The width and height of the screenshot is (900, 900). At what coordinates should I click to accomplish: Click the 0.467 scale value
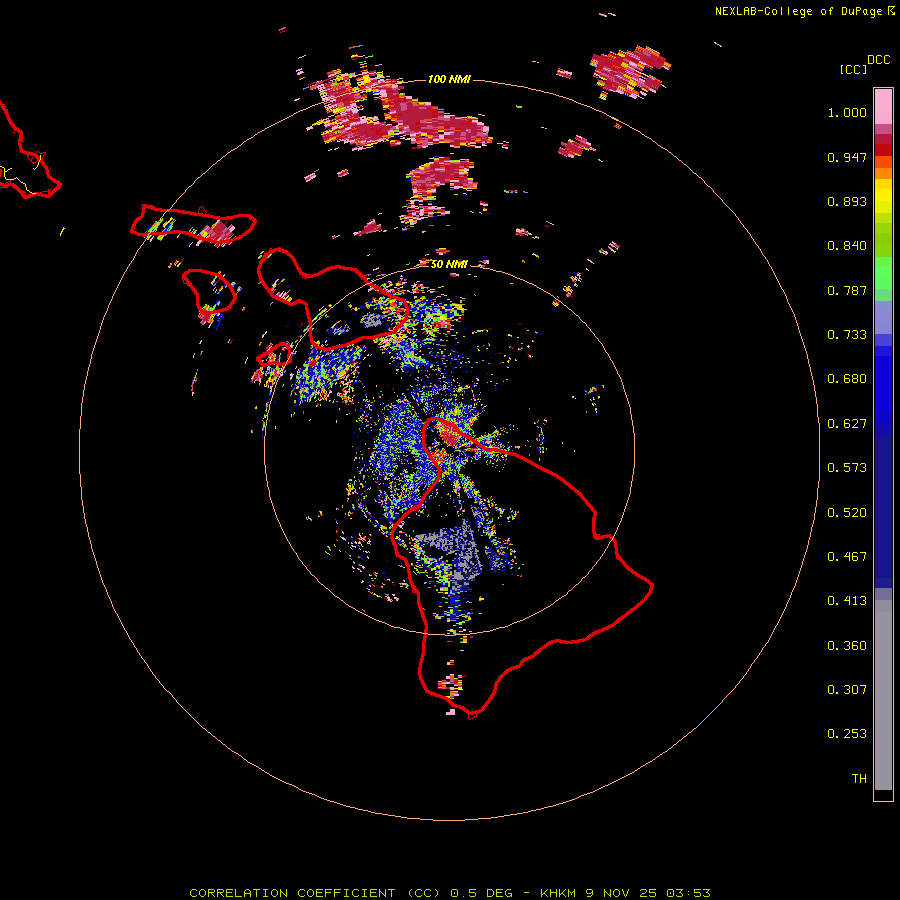coord(847,557)
